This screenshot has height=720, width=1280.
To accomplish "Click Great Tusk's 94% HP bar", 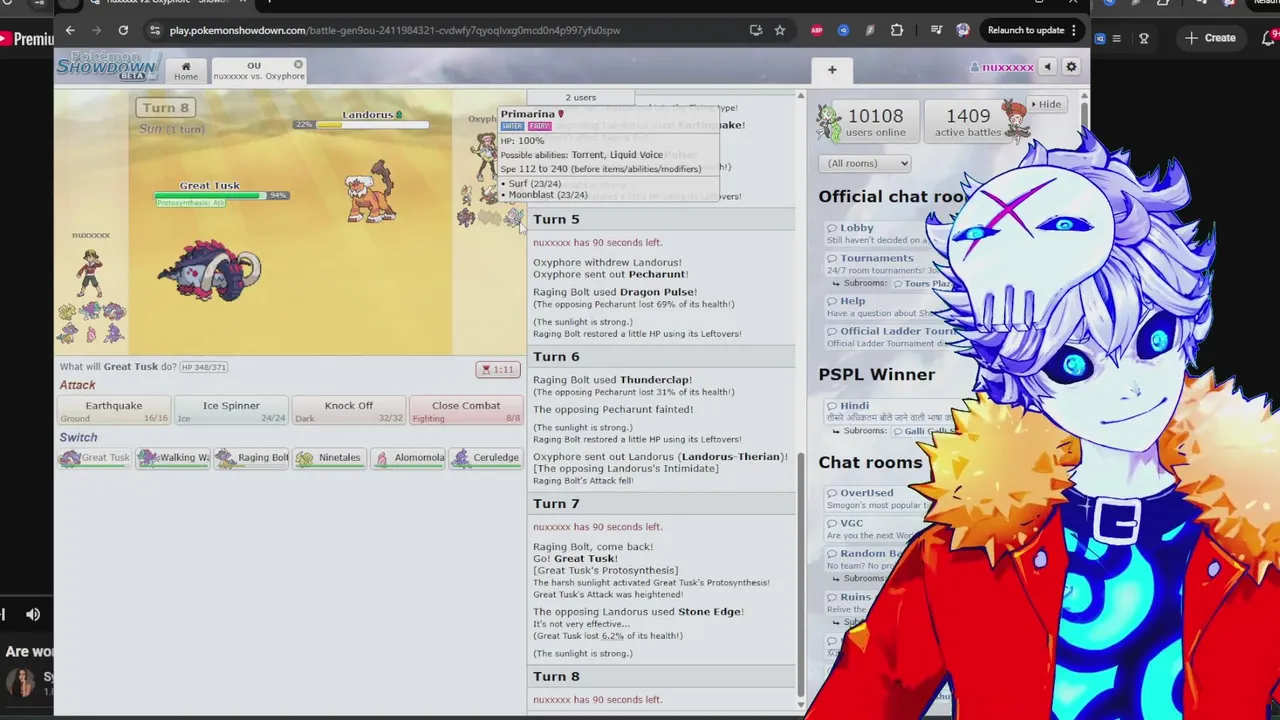I will point(222,195).
